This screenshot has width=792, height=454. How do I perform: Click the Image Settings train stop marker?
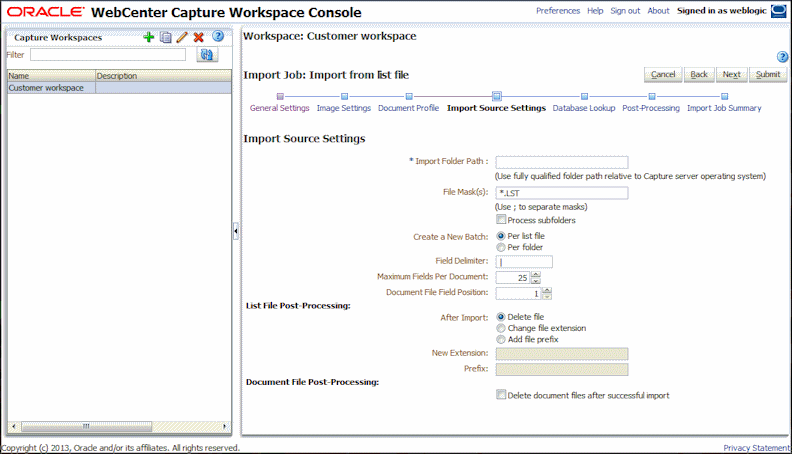pyautogui.click(x=344, y=96)
